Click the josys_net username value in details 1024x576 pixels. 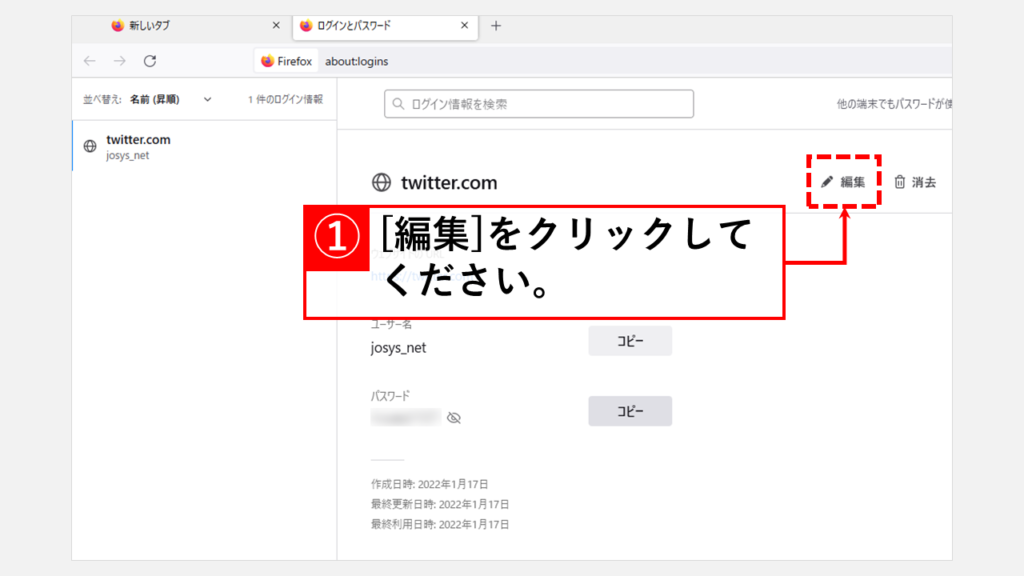[398, 348]
